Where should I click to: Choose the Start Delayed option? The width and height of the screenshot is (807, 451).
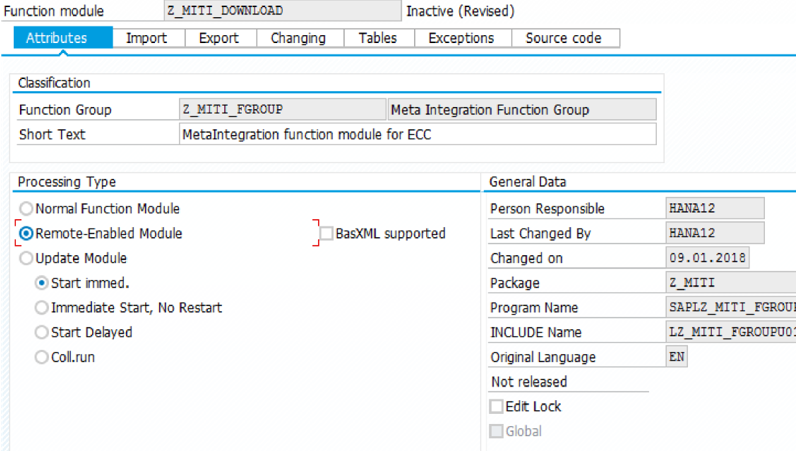click(42, 332)
